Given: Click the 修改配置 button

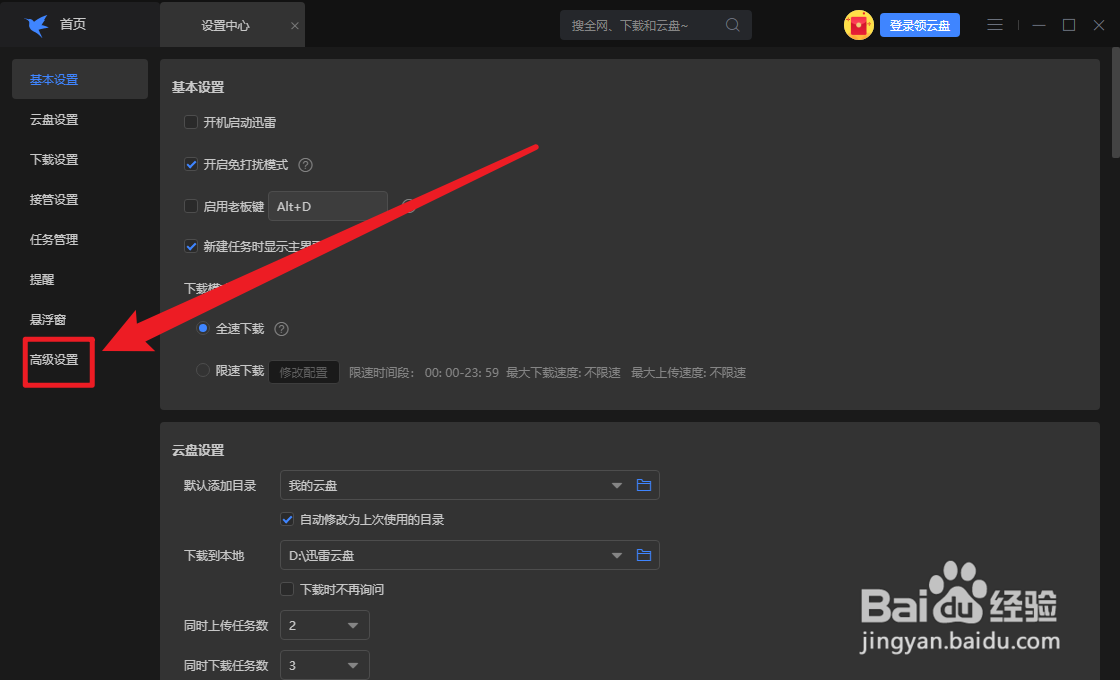Looking at the screenshot, I should [304, 371].
